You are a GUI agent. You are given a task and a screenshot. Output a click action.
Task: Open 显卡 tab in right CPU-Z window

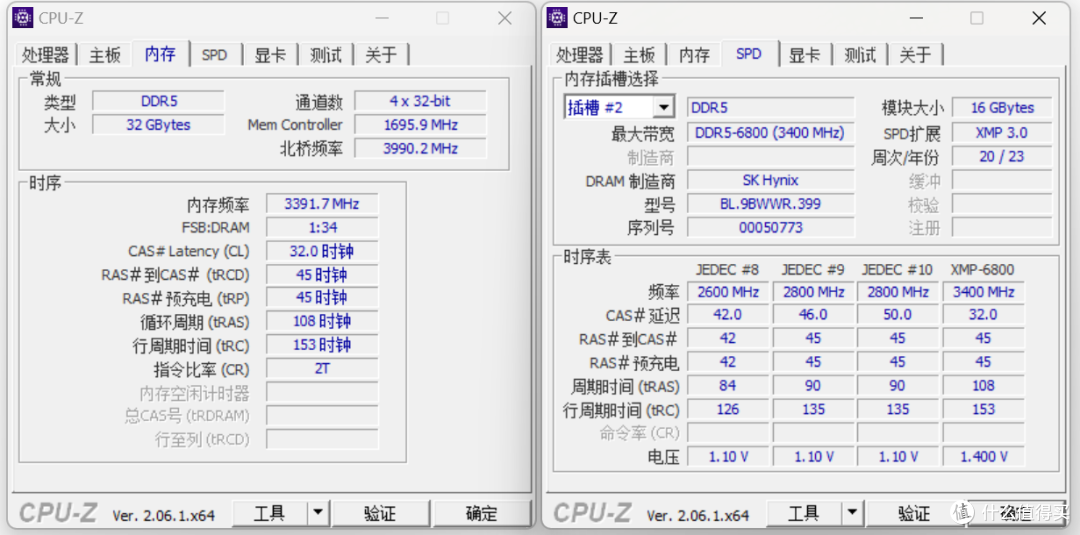click(x=805, y=55)
